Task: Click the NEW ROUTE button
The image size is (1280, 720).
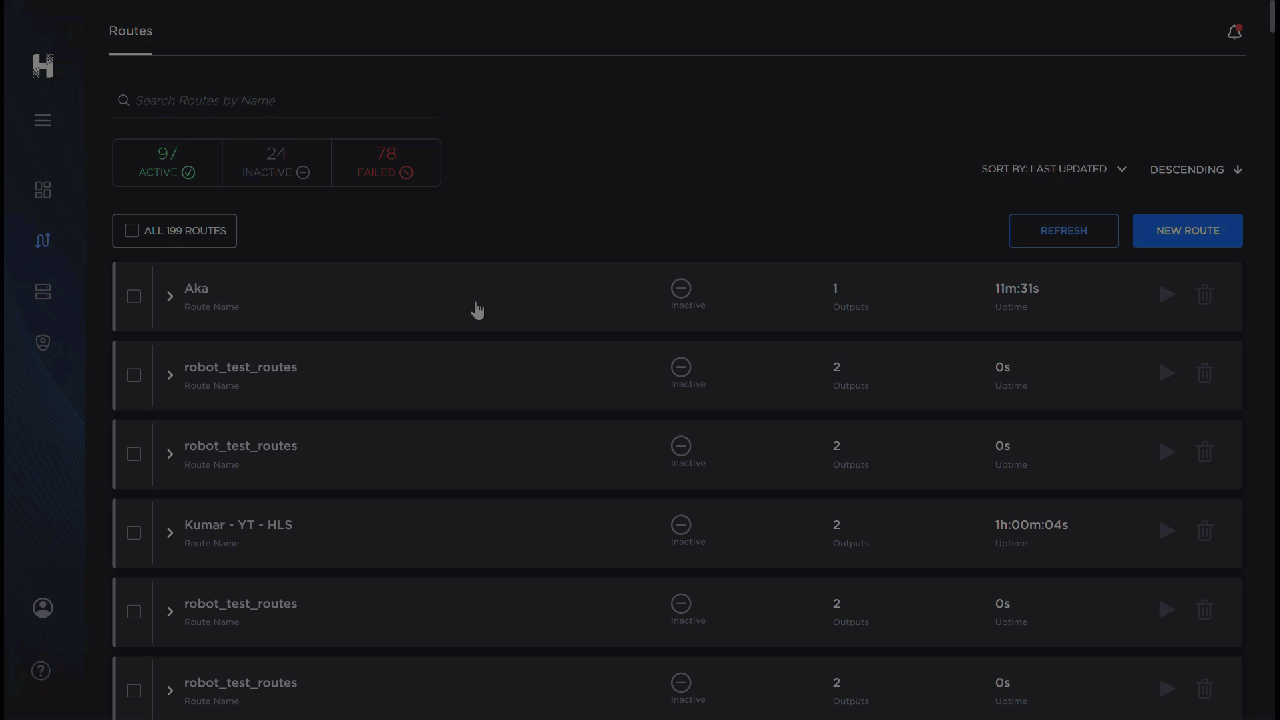Action: 1187,230
